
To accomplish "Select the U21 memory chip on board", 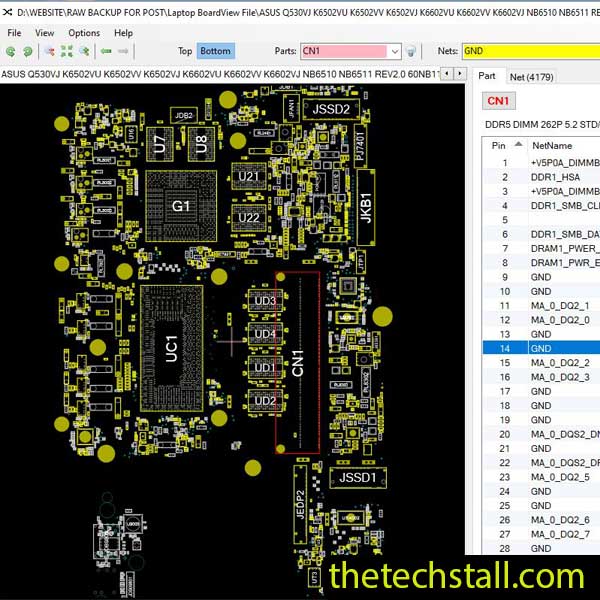I will pos(249,176).
